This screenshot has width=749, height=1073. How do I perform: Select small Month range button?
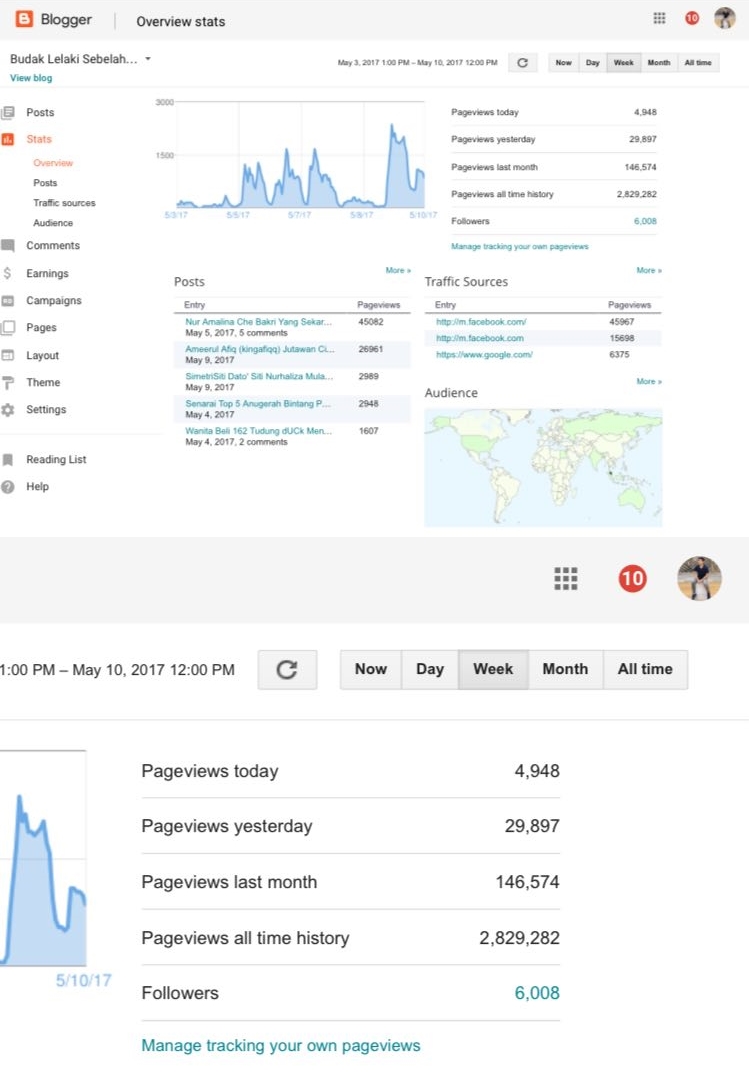click(x=659, y=63)
